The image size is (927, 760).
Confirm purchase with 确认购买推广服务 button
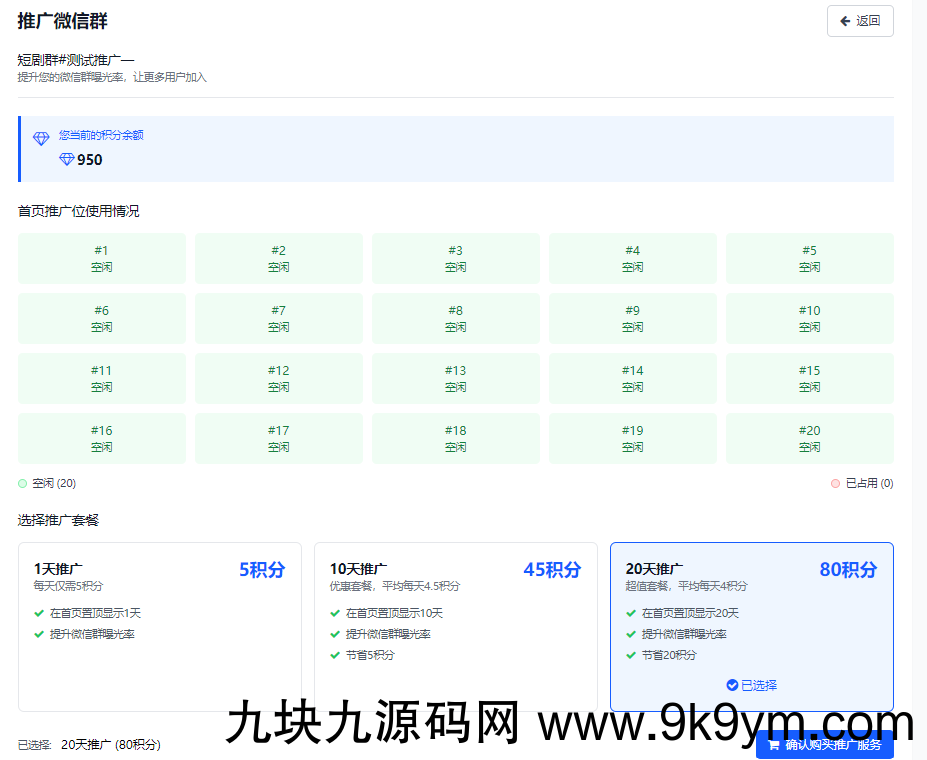[x=825, y=745]
